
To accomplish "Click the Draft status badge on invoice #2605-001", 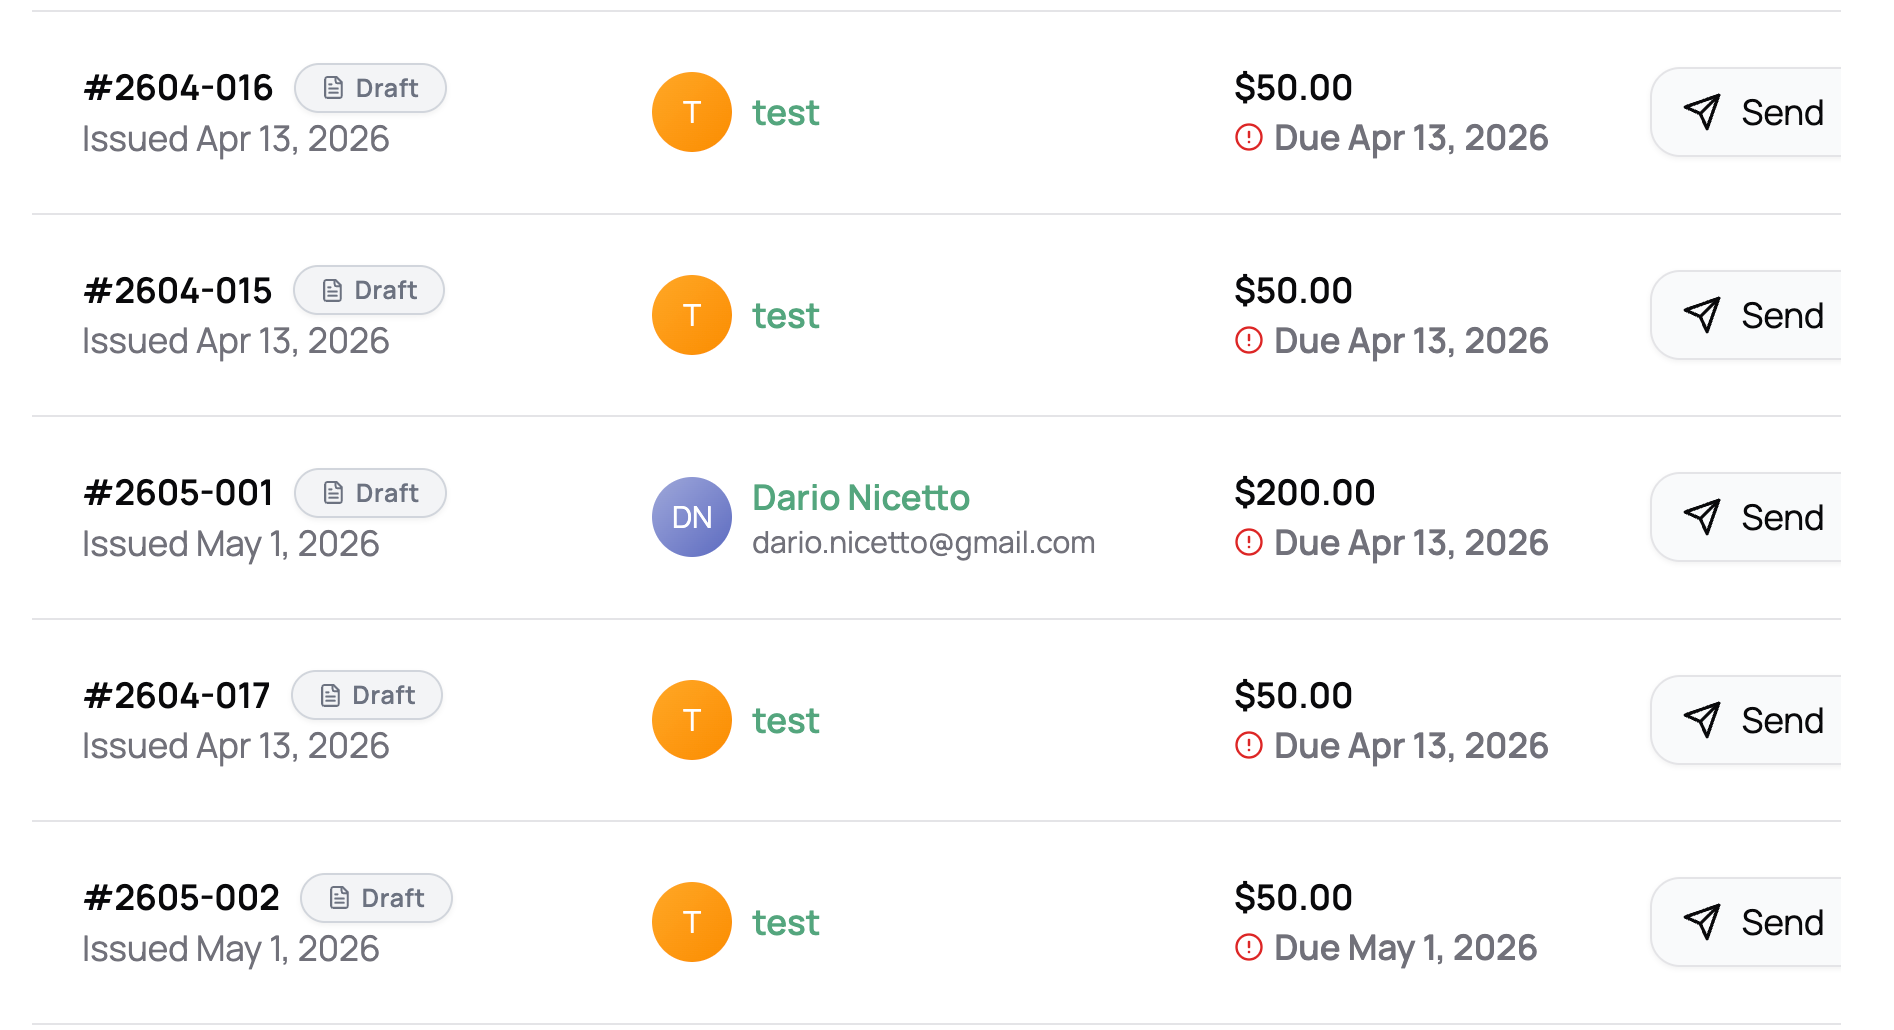I will [370, 493].
